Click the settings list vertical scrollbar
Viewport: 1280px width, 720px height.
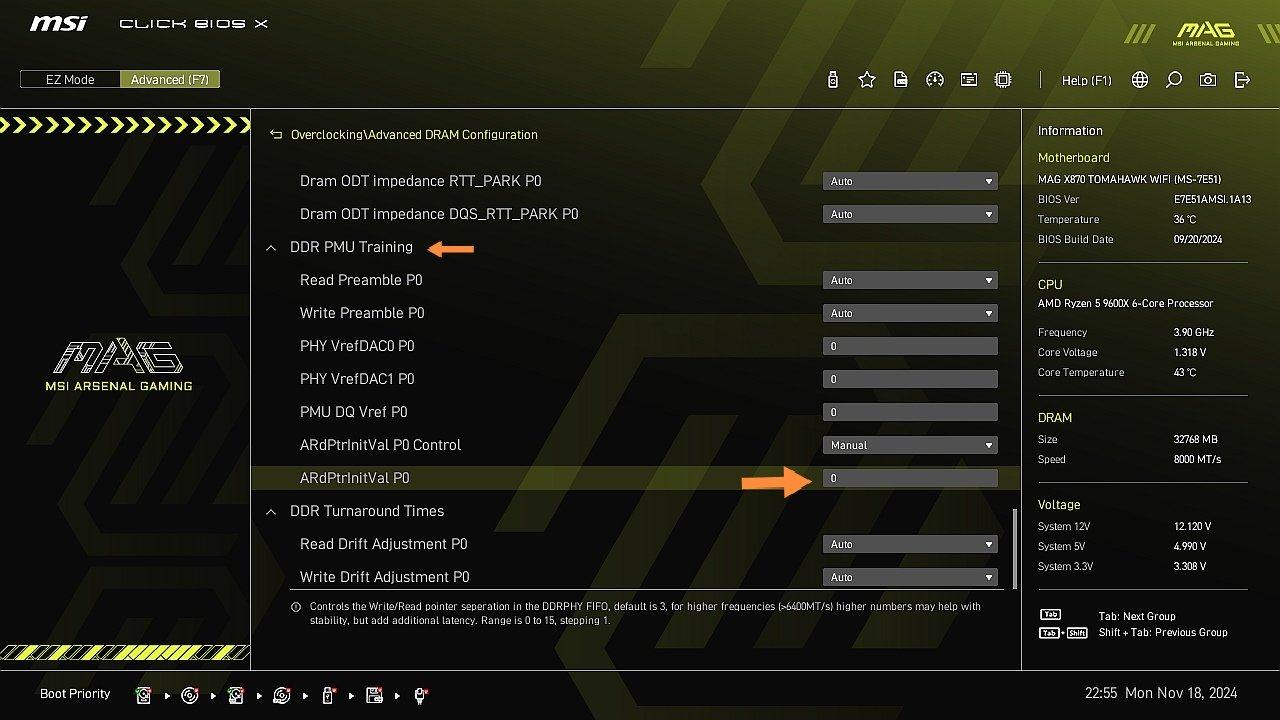[1014, 548]
